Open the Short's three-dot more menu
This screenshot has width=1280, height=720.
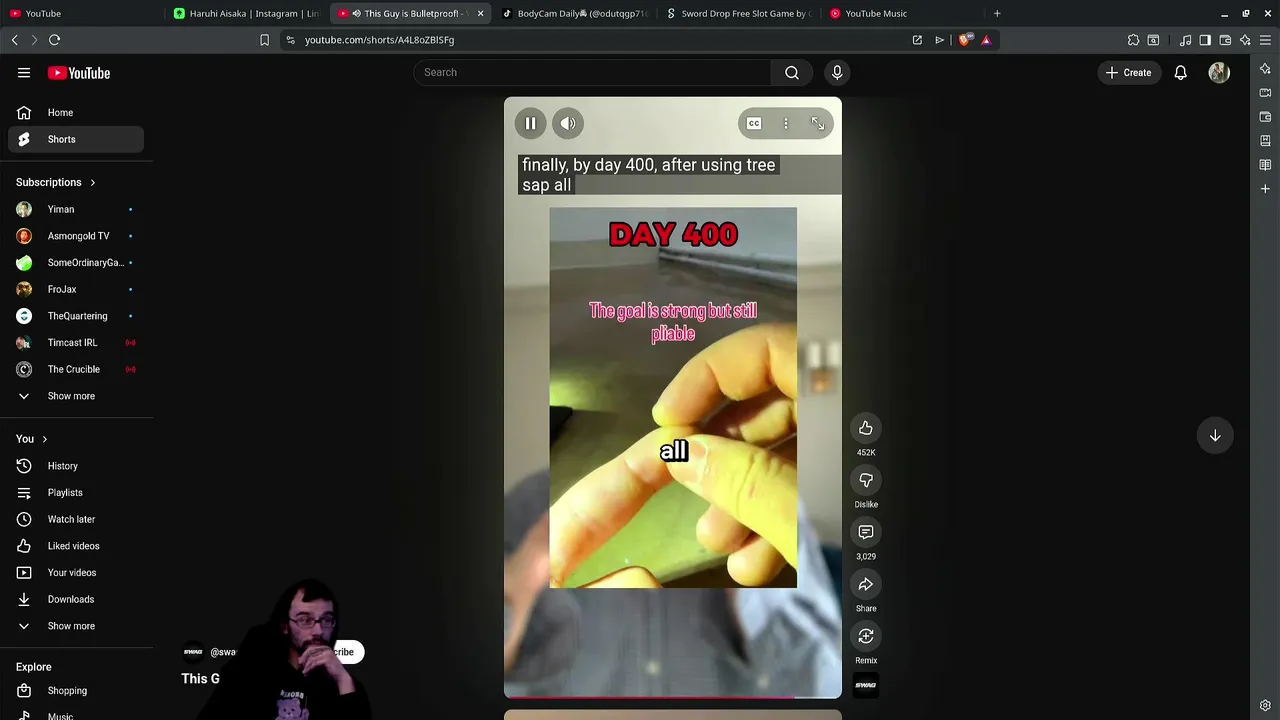pyautogui.click(x=786, y=123)
